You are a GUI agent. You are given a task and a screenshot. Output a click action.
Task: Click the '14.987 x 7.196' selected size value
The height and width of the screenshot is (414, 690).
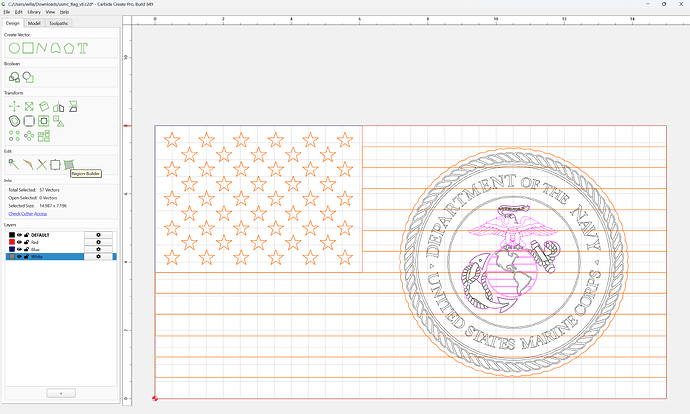click(53, 206)
